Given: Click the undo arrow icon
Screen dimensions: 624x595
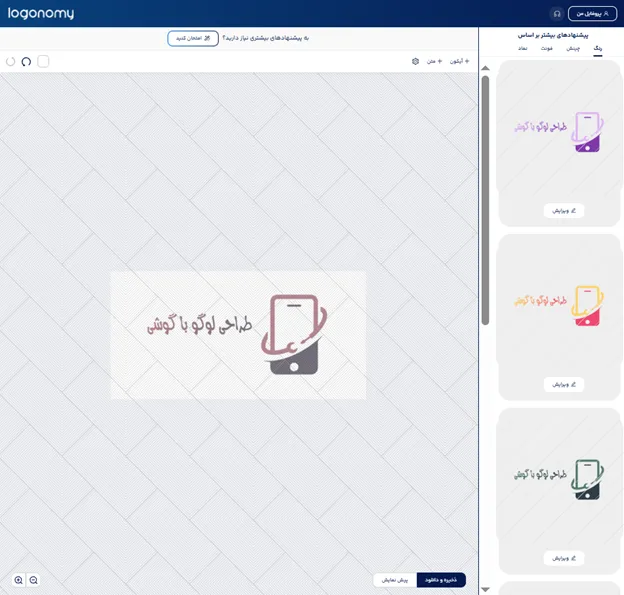Looking at the screenshot, I should point(27,62).
